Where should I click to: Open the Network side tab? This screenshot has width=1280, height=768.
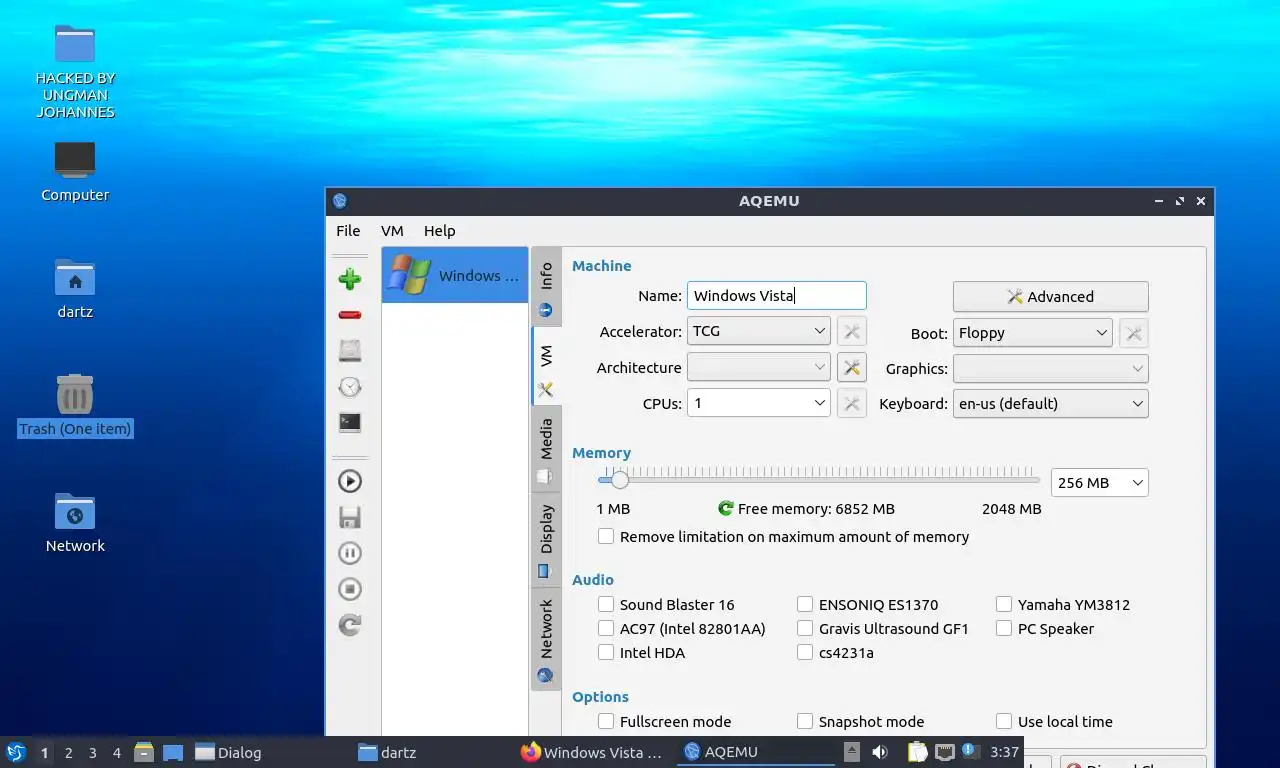(x=546, y=639)
